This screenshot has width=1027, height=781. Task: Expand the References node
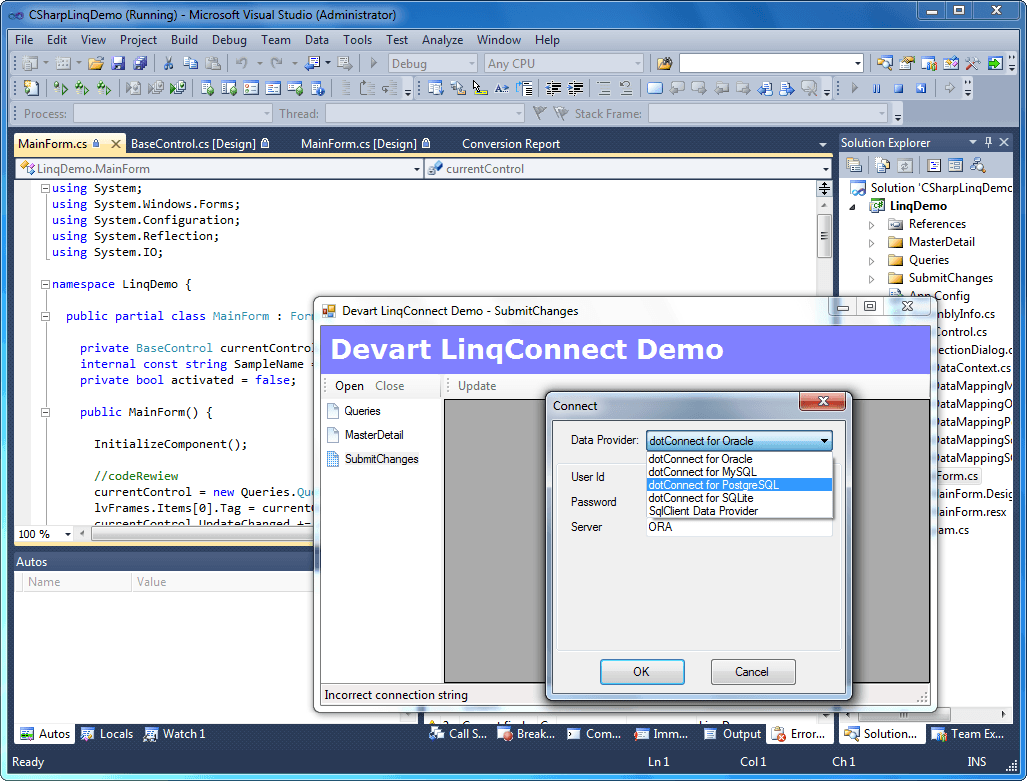(x=871, y=225)
